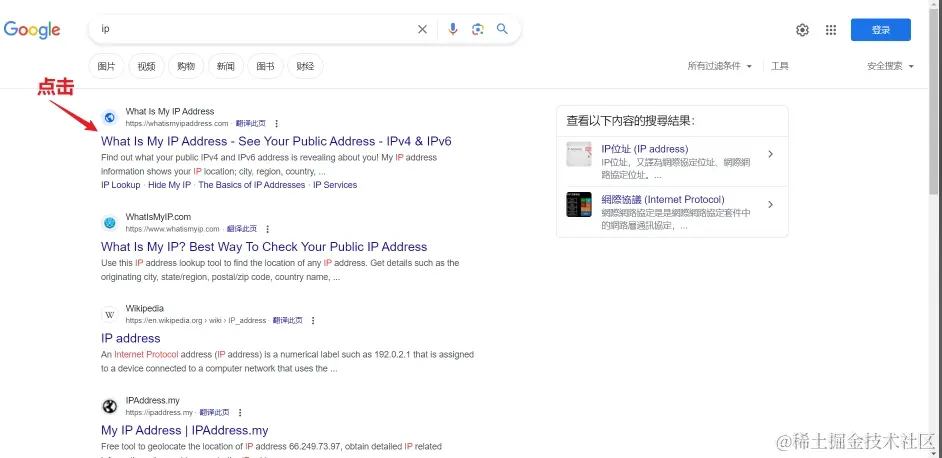Expand the 網際協議 (Internet Protocol) chevron

pyautogui.click(x=771, y=205)
